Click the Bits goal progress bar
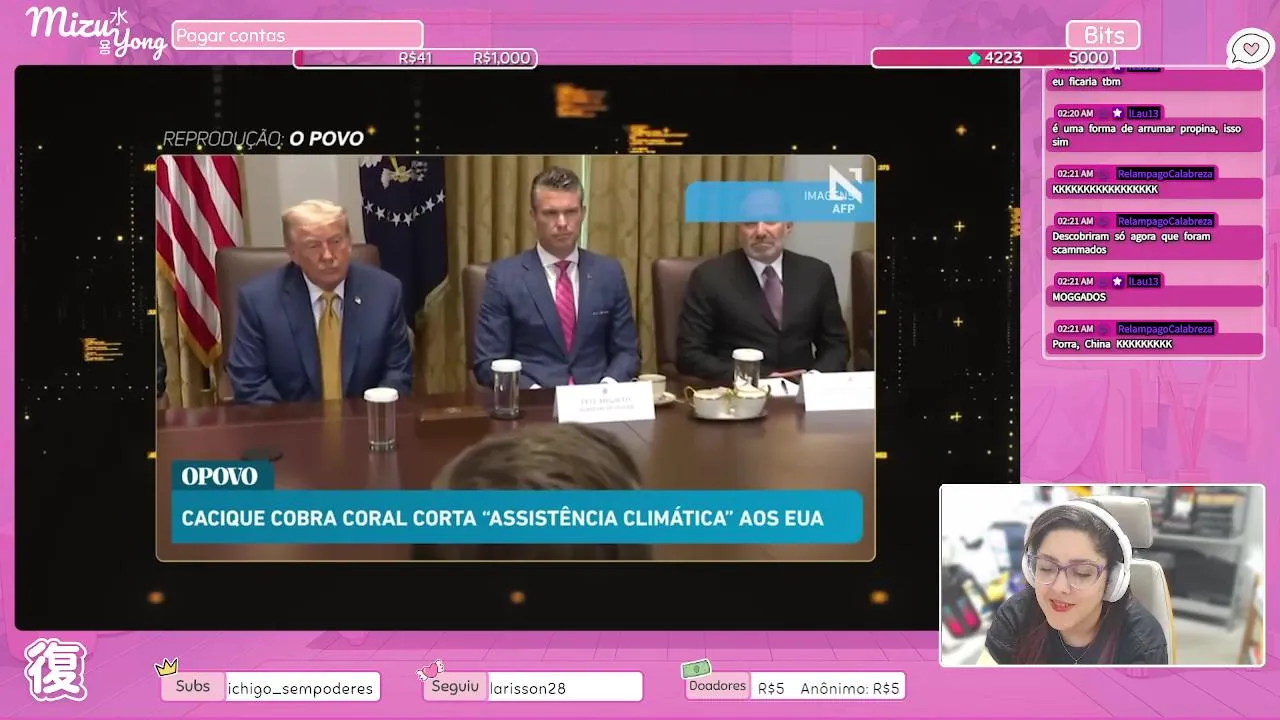Viewport: 1280px width, 720px height. click(x=993, y=58)
